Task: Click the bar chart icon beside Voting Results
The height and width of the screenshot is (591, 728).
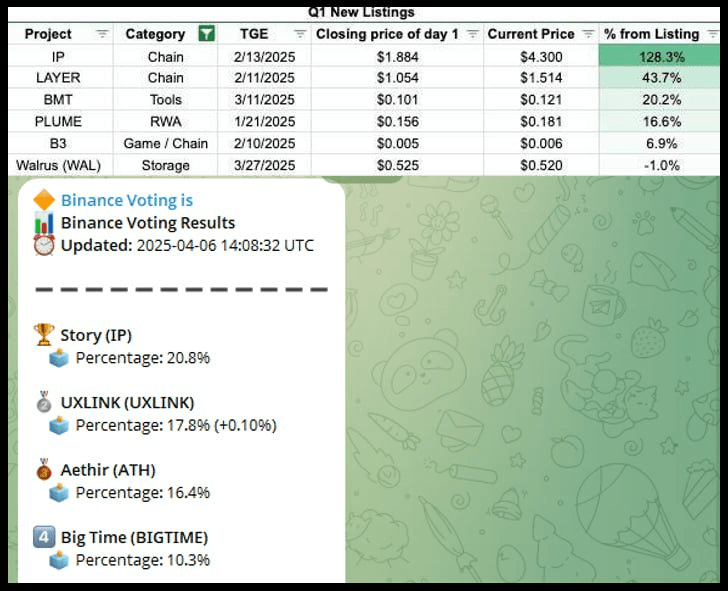Action: click(44, 222)
